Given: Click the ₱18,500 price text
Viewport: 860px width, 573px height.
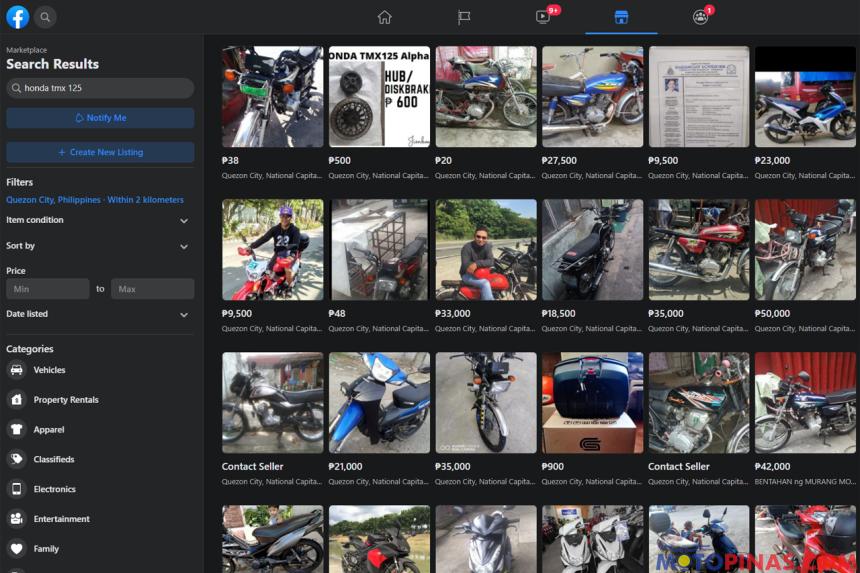Looking at the screenshot, I should (x=558, y=314).
